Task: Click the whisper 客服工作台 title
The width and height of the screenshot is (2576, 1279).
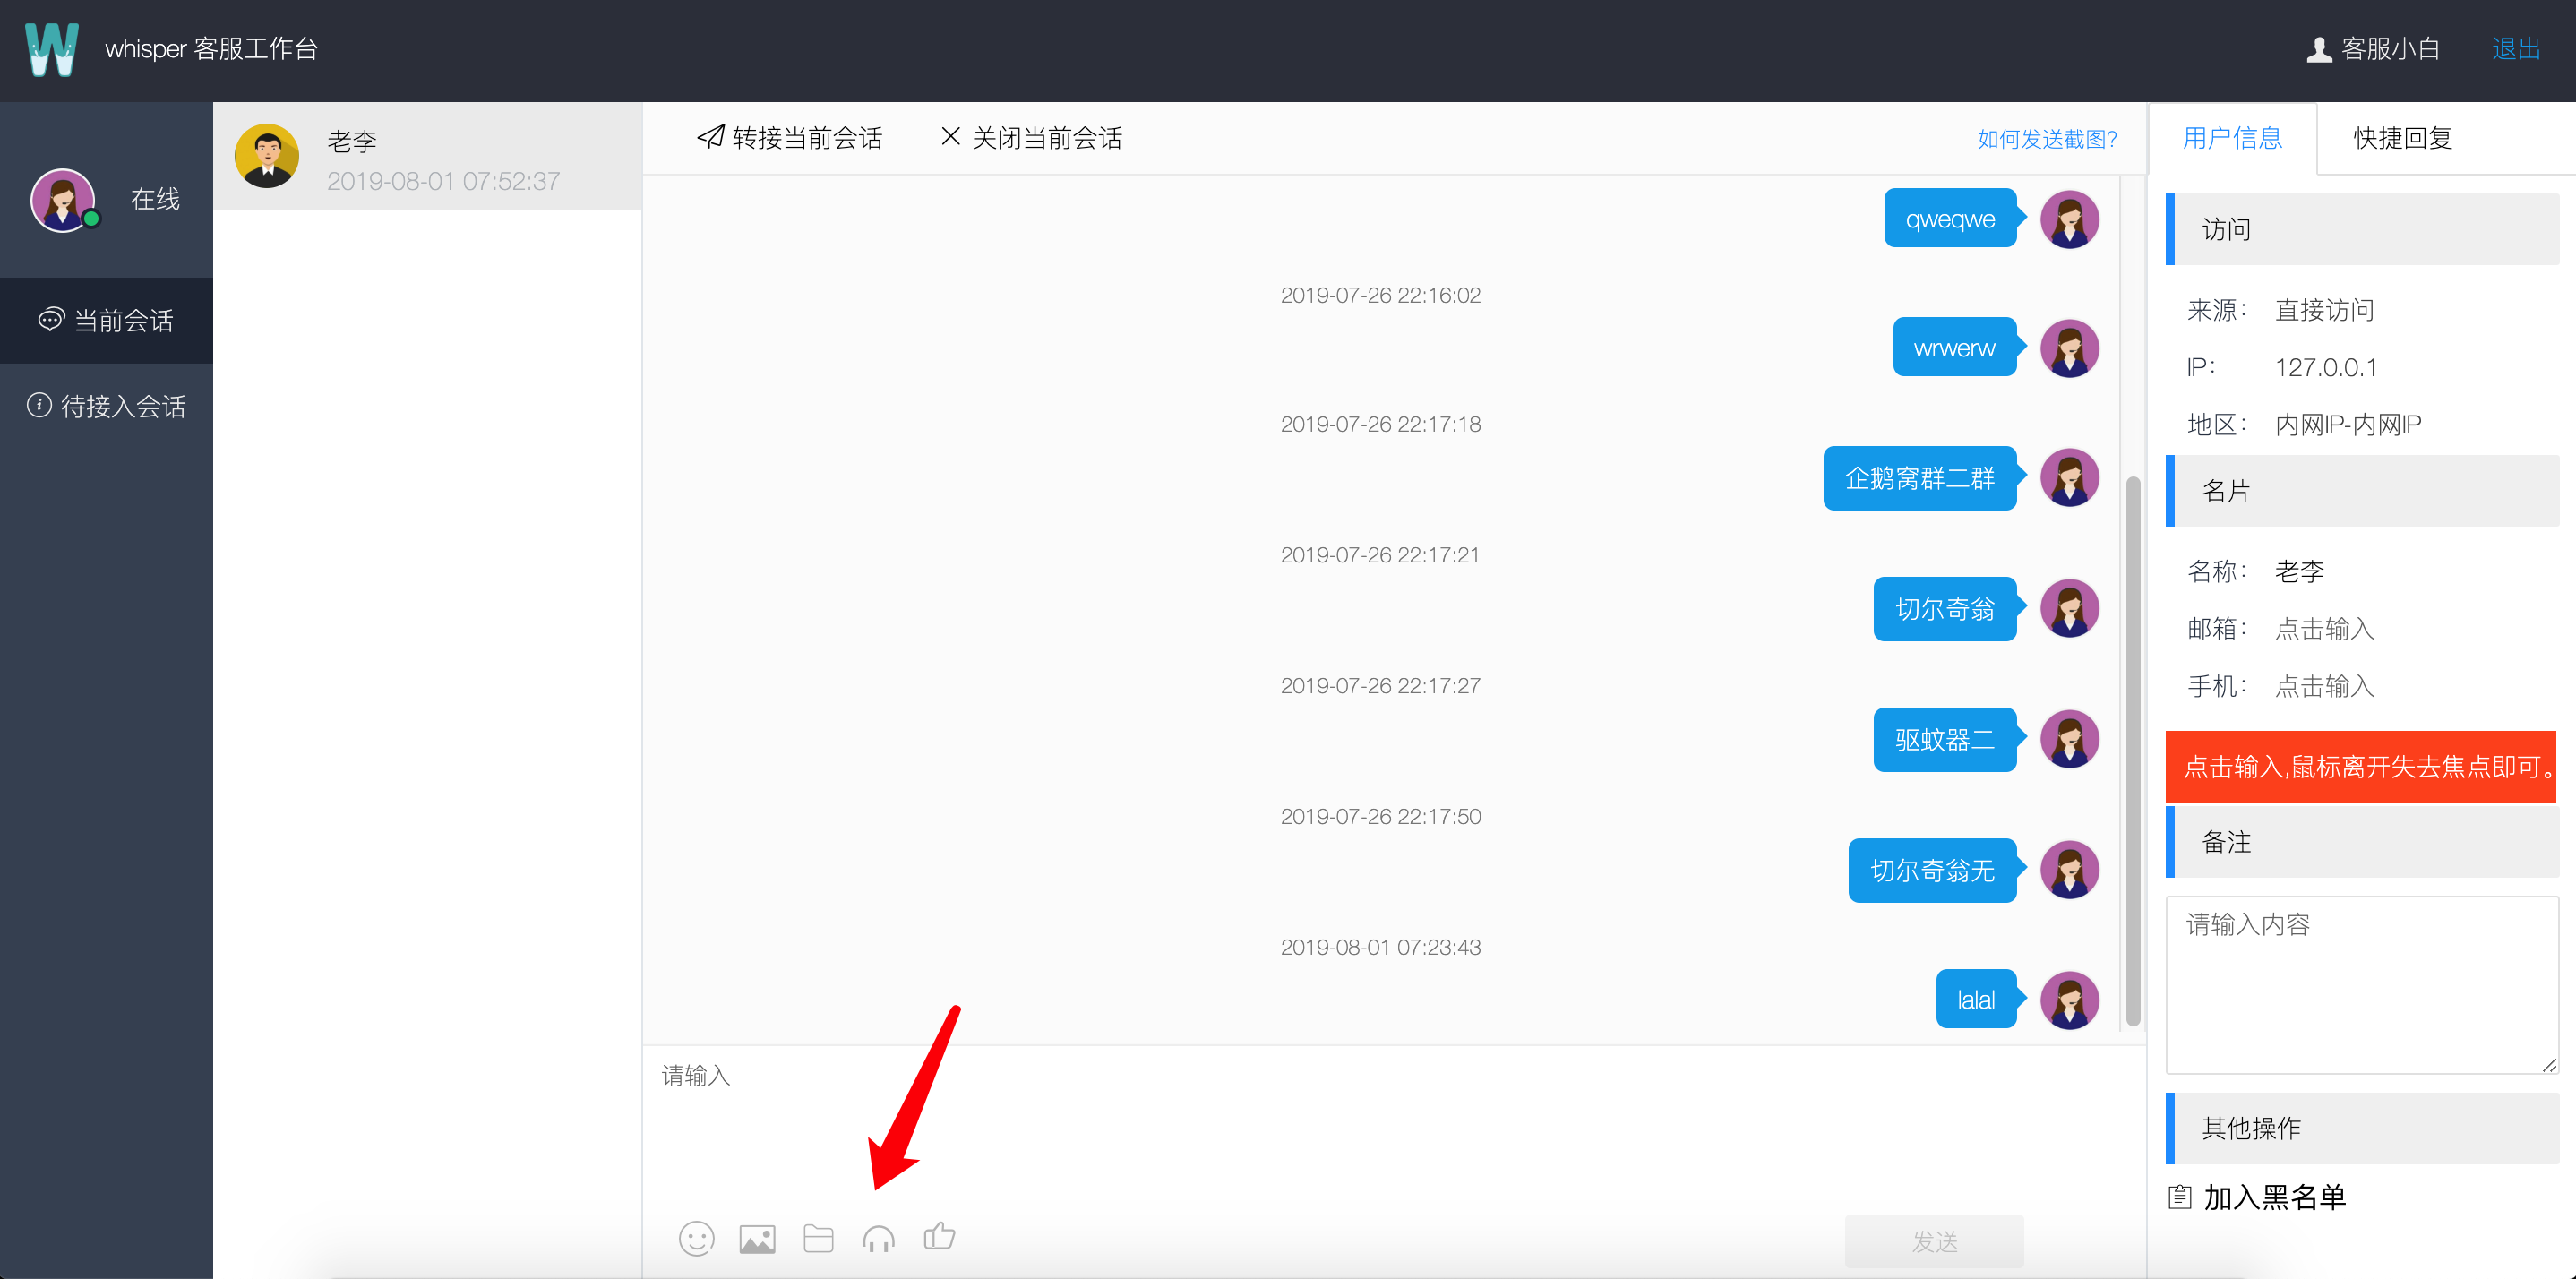Action: 211,49
